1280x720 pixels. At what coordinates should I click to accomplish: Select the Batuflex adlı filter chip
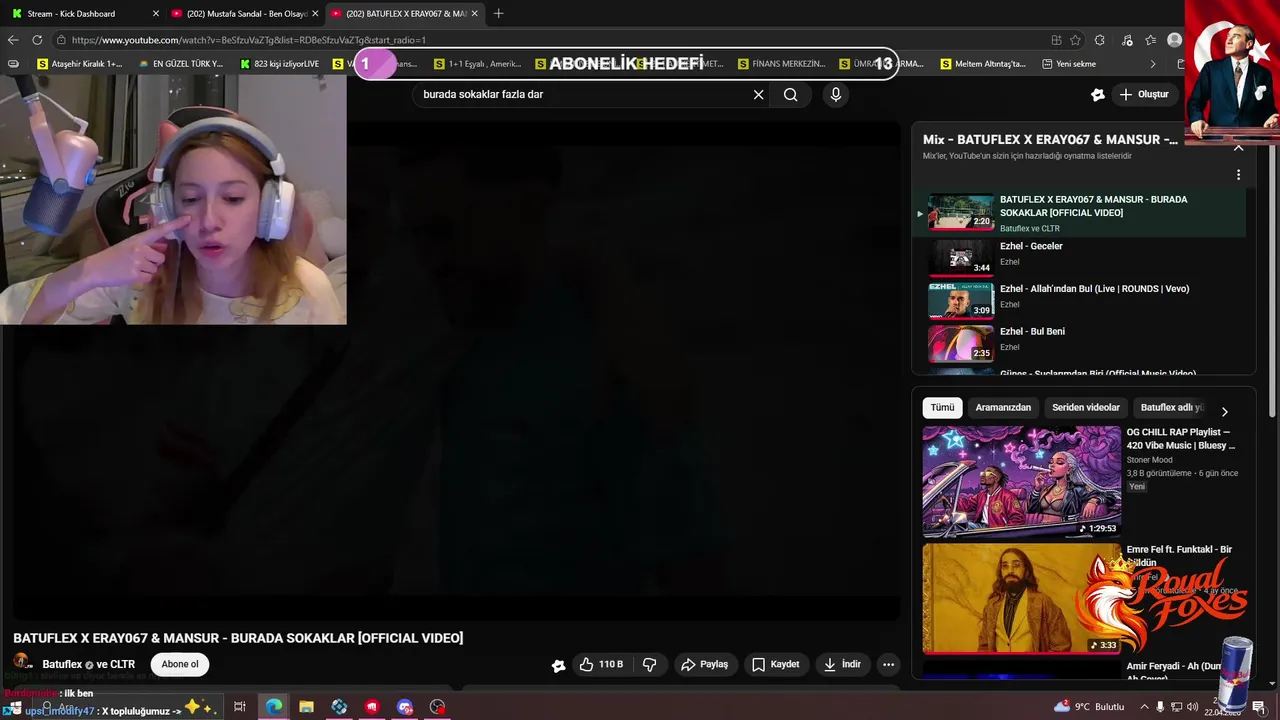click(x=1171, y=407)
